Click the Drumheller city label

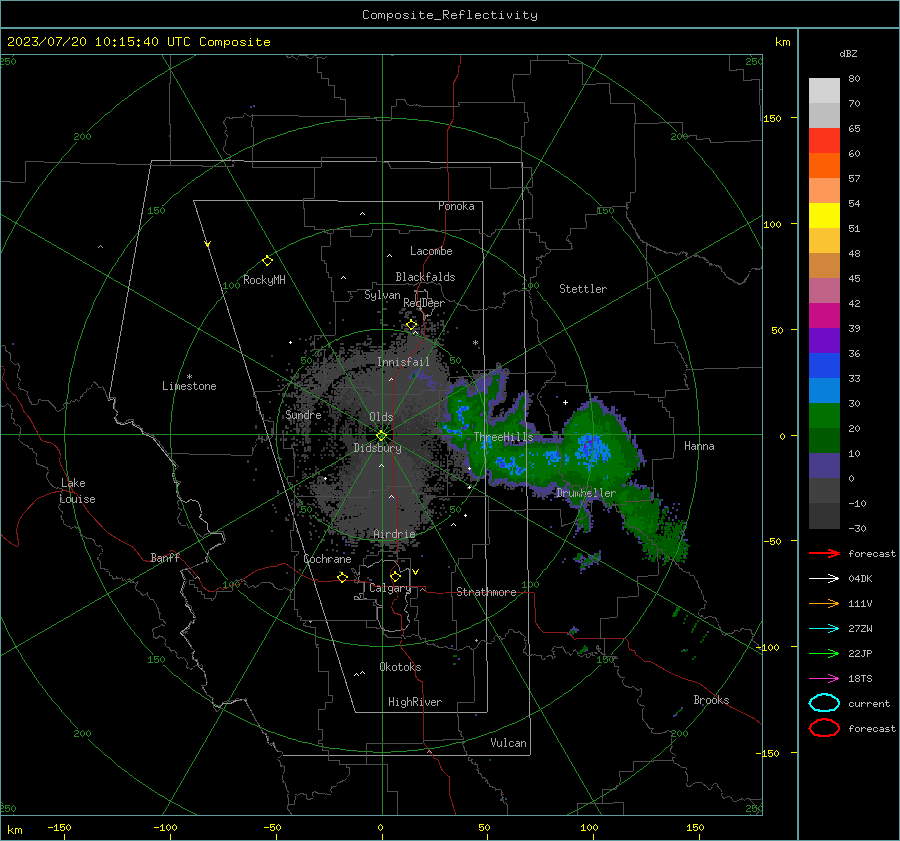[x=585, y=493]
